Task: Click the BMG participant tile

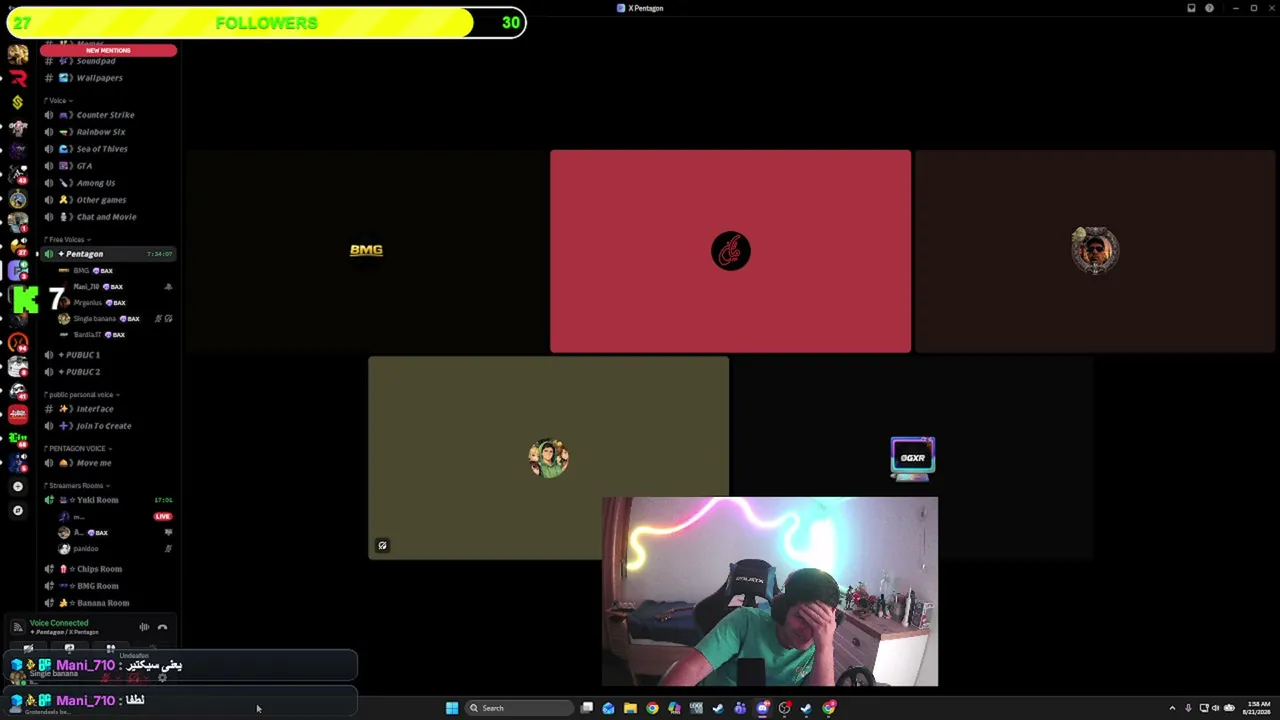Action: pos(366,251)
